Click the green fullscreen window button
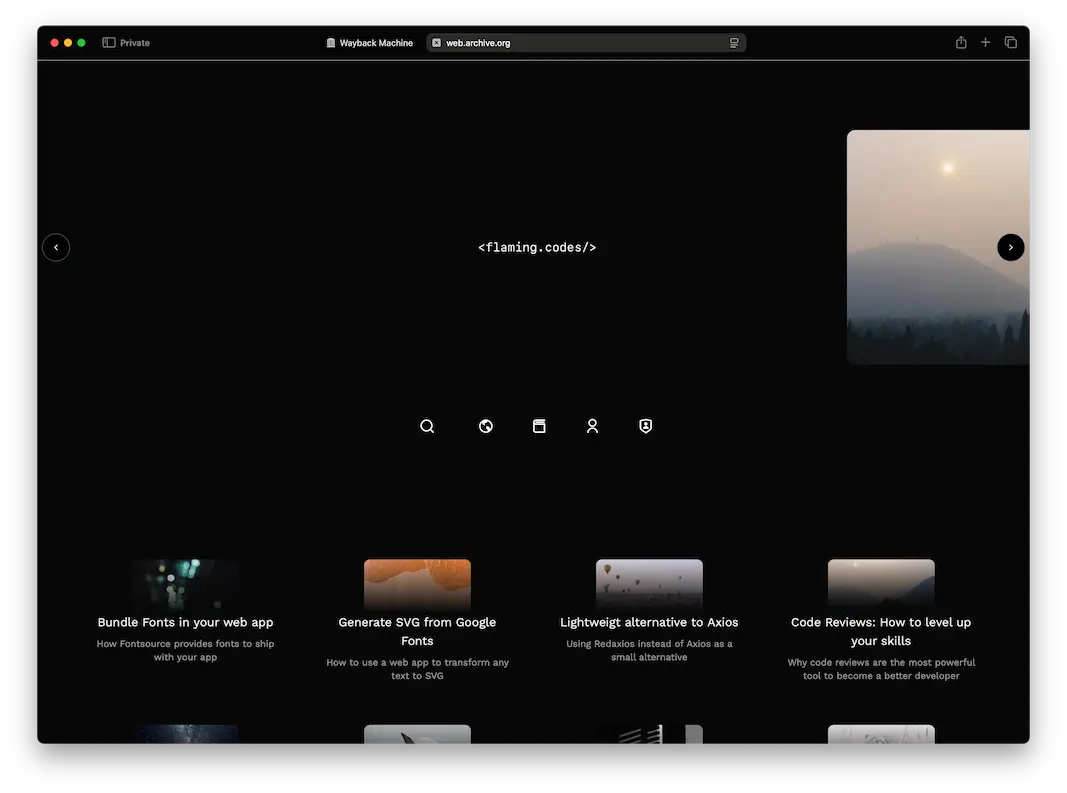The image size is (1067, 793). coord(81,42)
